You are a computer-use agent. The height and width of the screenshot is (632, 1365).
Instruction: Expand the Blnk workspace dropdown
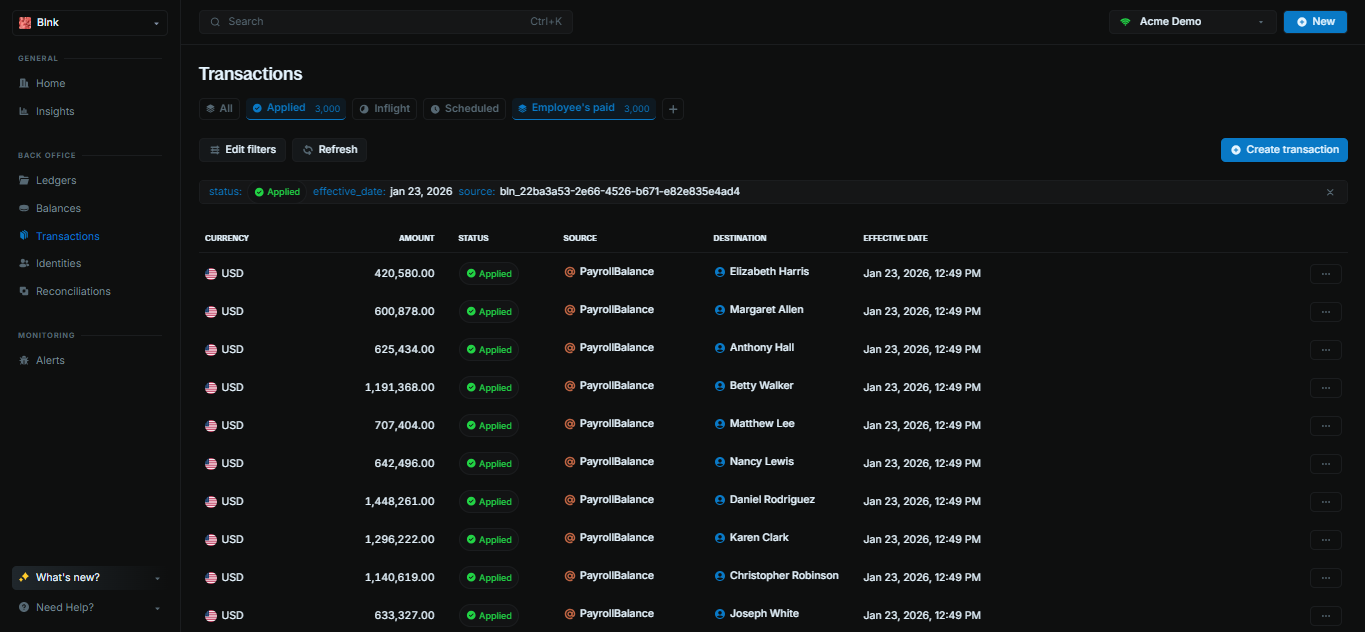coord(90,23)
